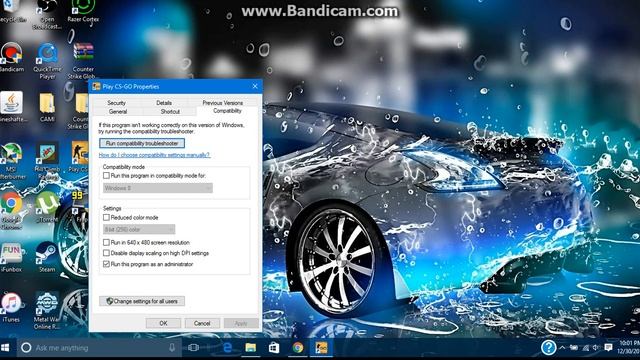
Task: Select the Compatibility tab
Action: [227, 111]
